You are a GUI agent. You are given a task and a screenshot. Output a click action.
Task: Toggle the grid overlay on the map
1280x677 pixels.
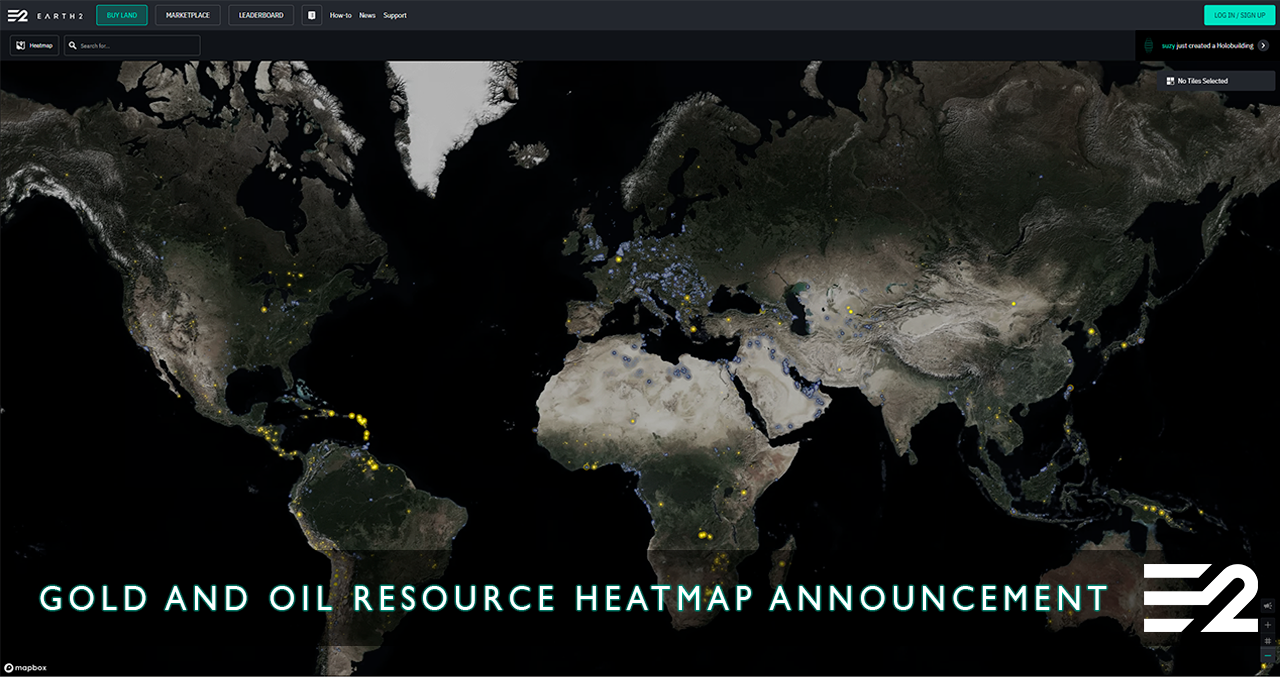1268,640
